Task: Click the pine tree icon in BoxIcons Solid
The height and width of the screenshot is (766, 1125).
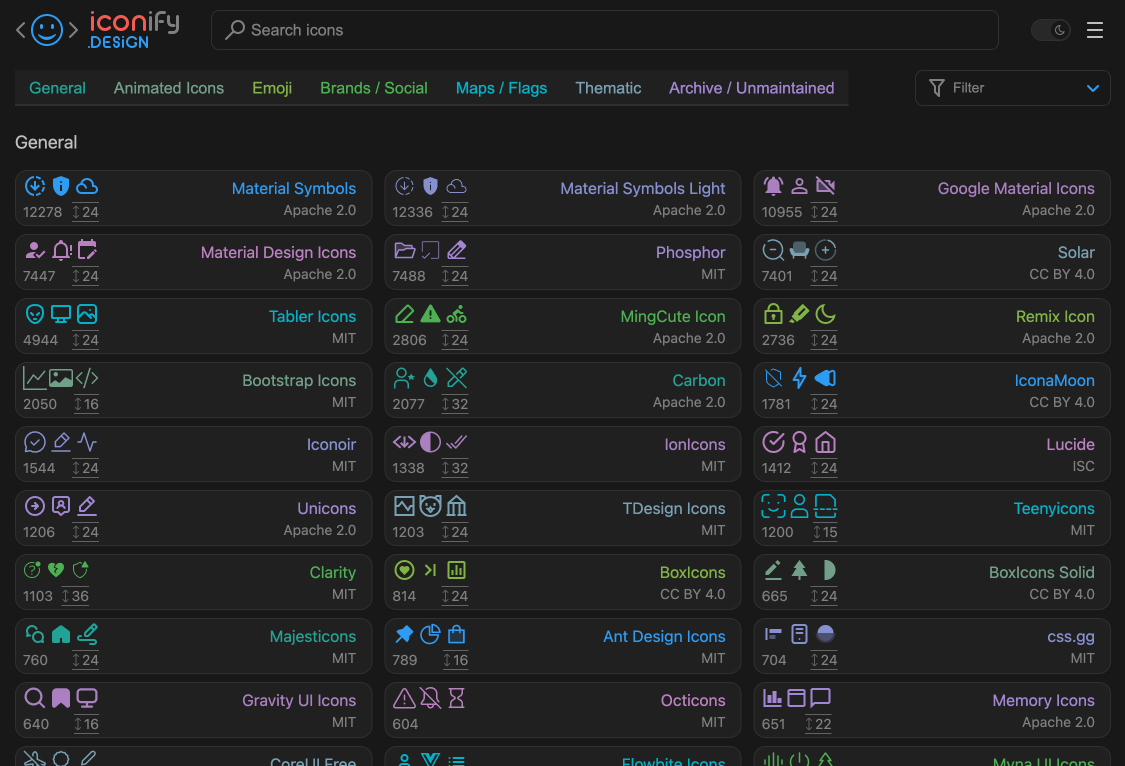Action: click(x=799, y=570)
